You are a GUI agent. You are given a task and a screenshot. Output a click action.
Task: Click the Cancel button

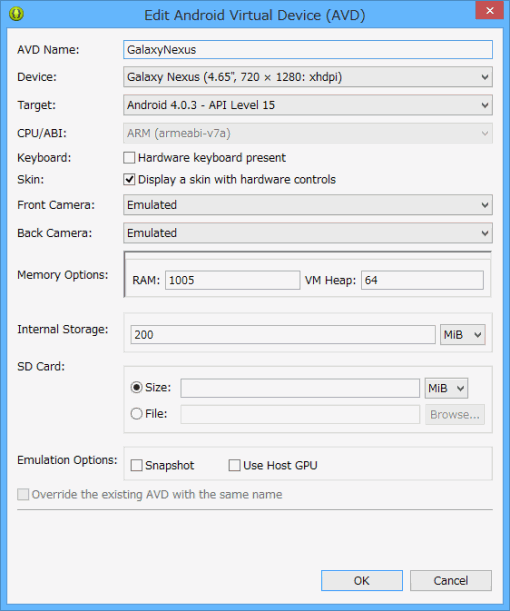pos(451,581)
